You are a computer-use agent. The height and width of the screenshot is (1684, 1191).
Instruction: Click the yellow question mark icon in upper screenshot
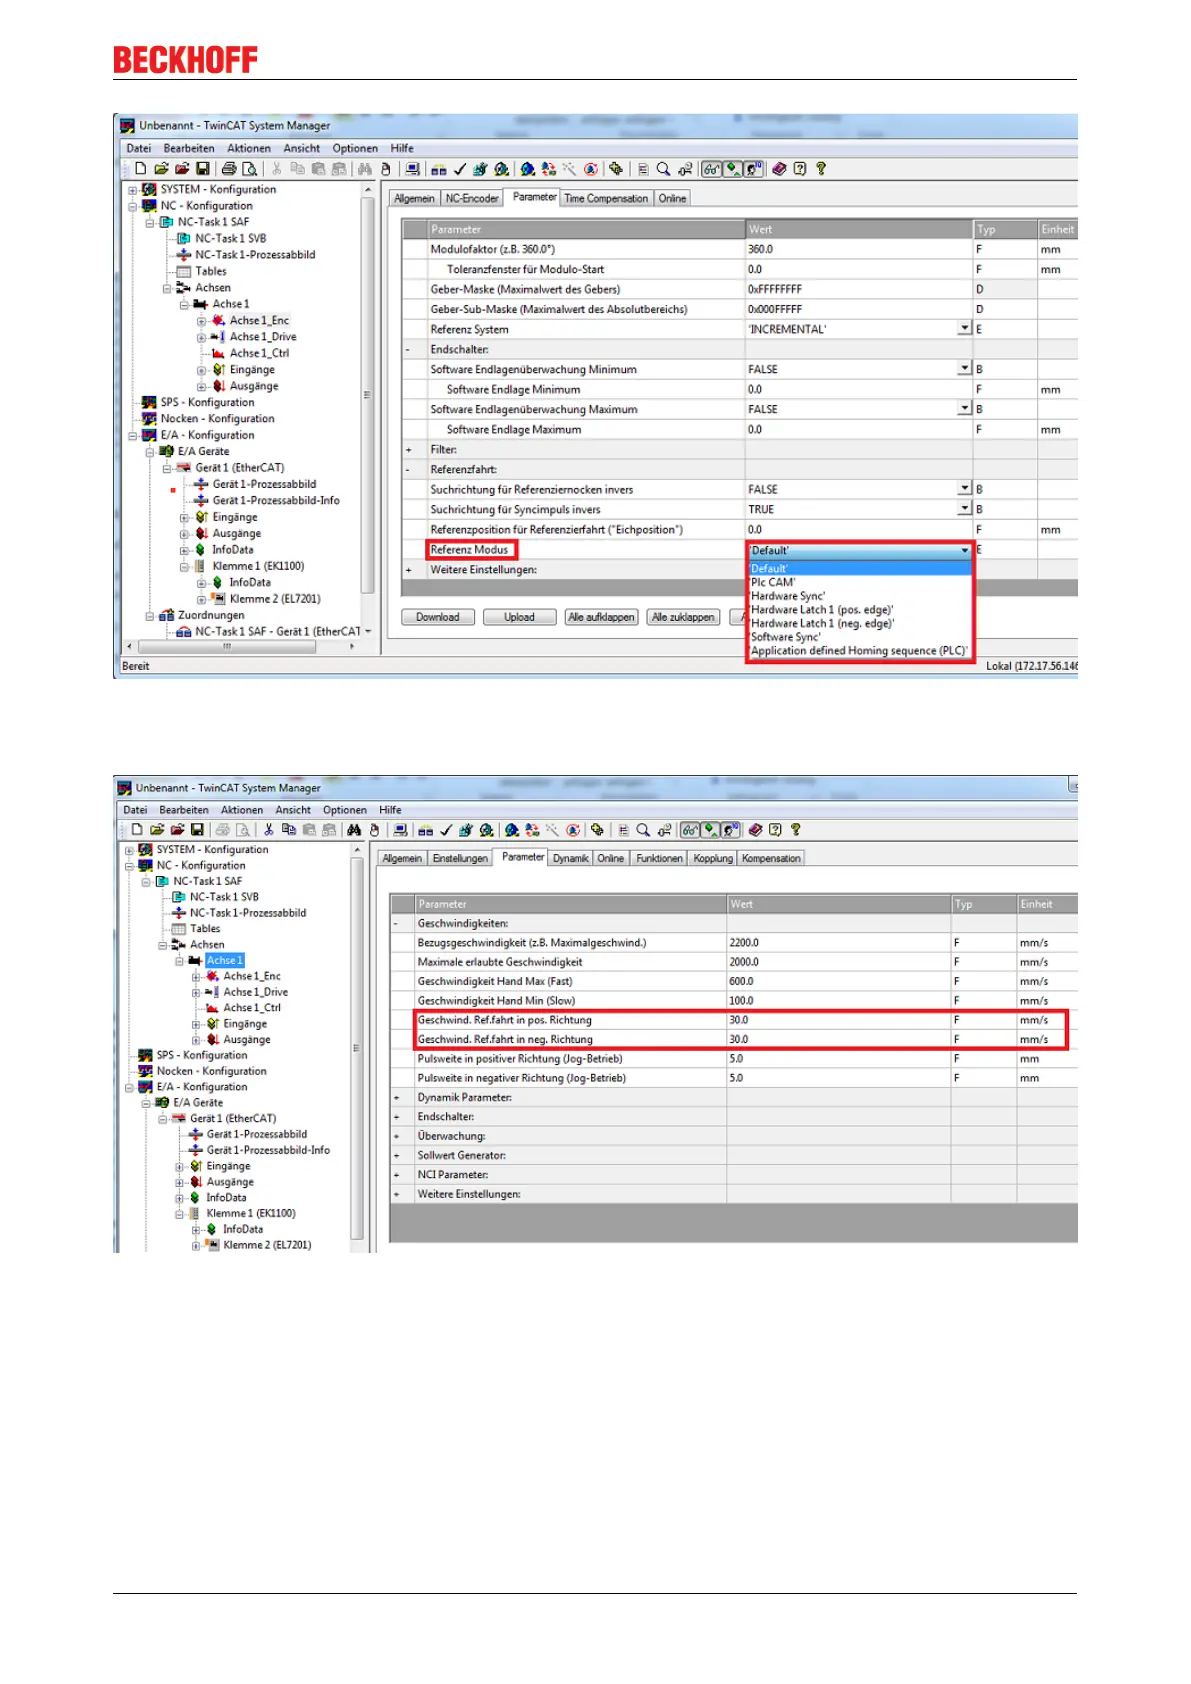[x=821, y=169]
